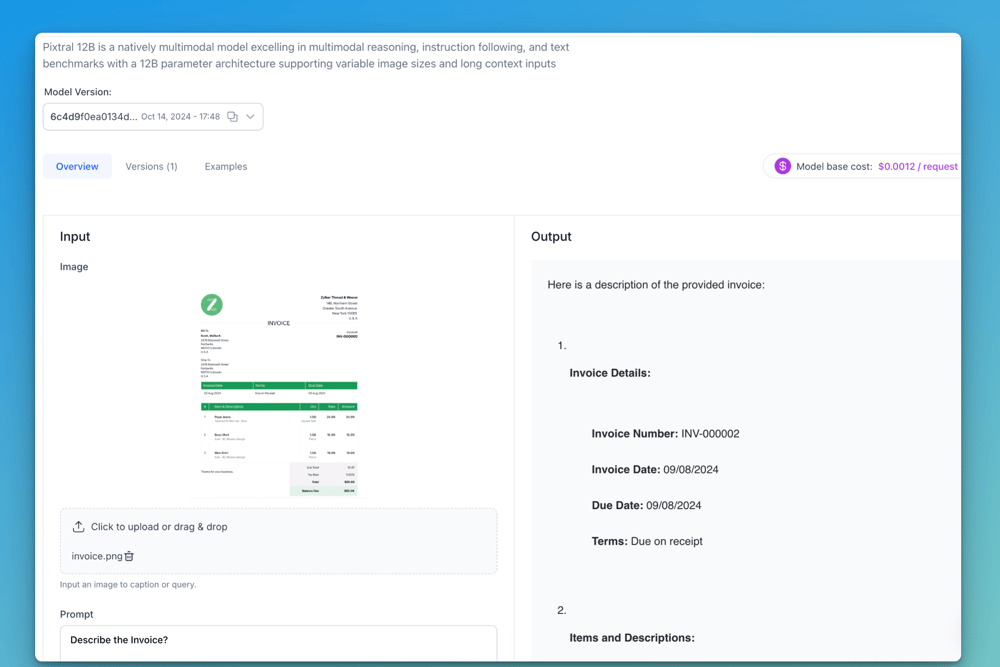Viewport: 1000px width, 667px height.
Task: Click the Oct 14, 2024 version timestamp
Action: pyautogui.click(x=180, y=117)
